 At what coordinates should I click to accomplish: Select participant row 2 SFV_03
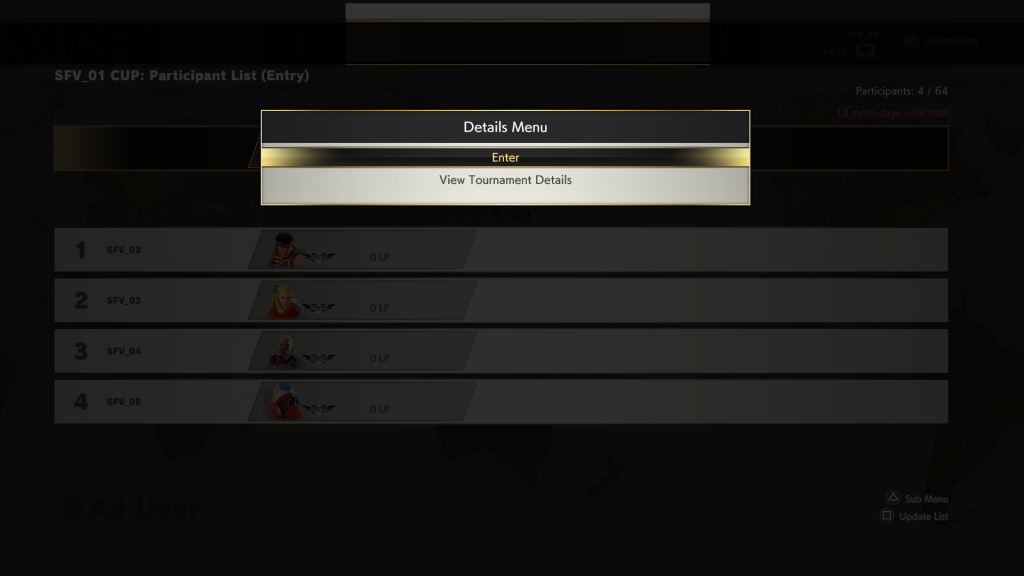(x=501, y=300)
